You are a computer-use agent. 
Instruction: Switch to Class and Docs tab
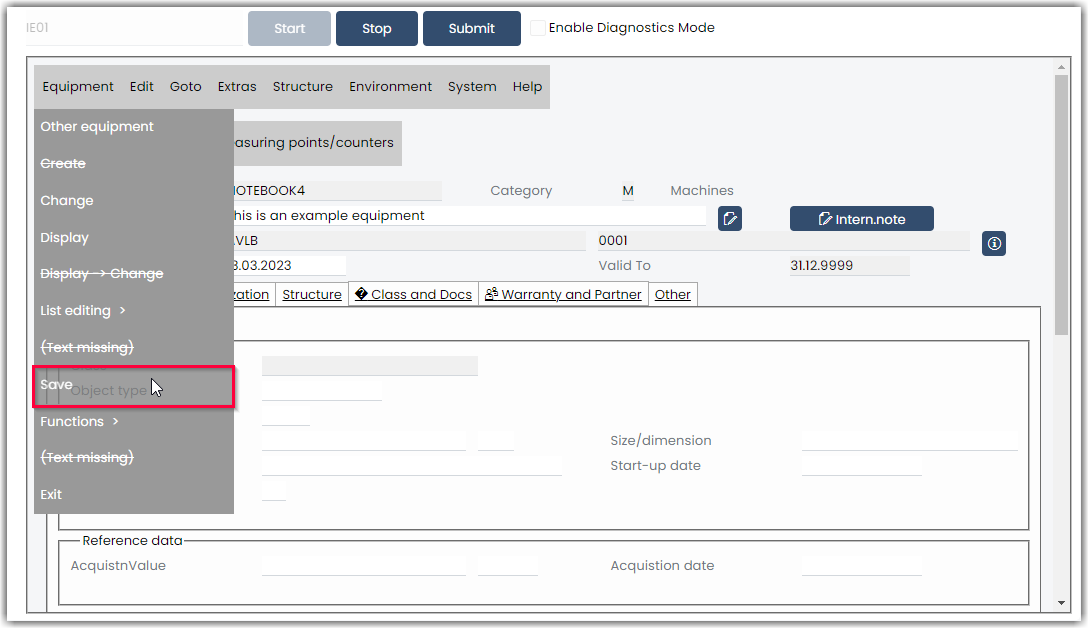(x=413, y=294)
